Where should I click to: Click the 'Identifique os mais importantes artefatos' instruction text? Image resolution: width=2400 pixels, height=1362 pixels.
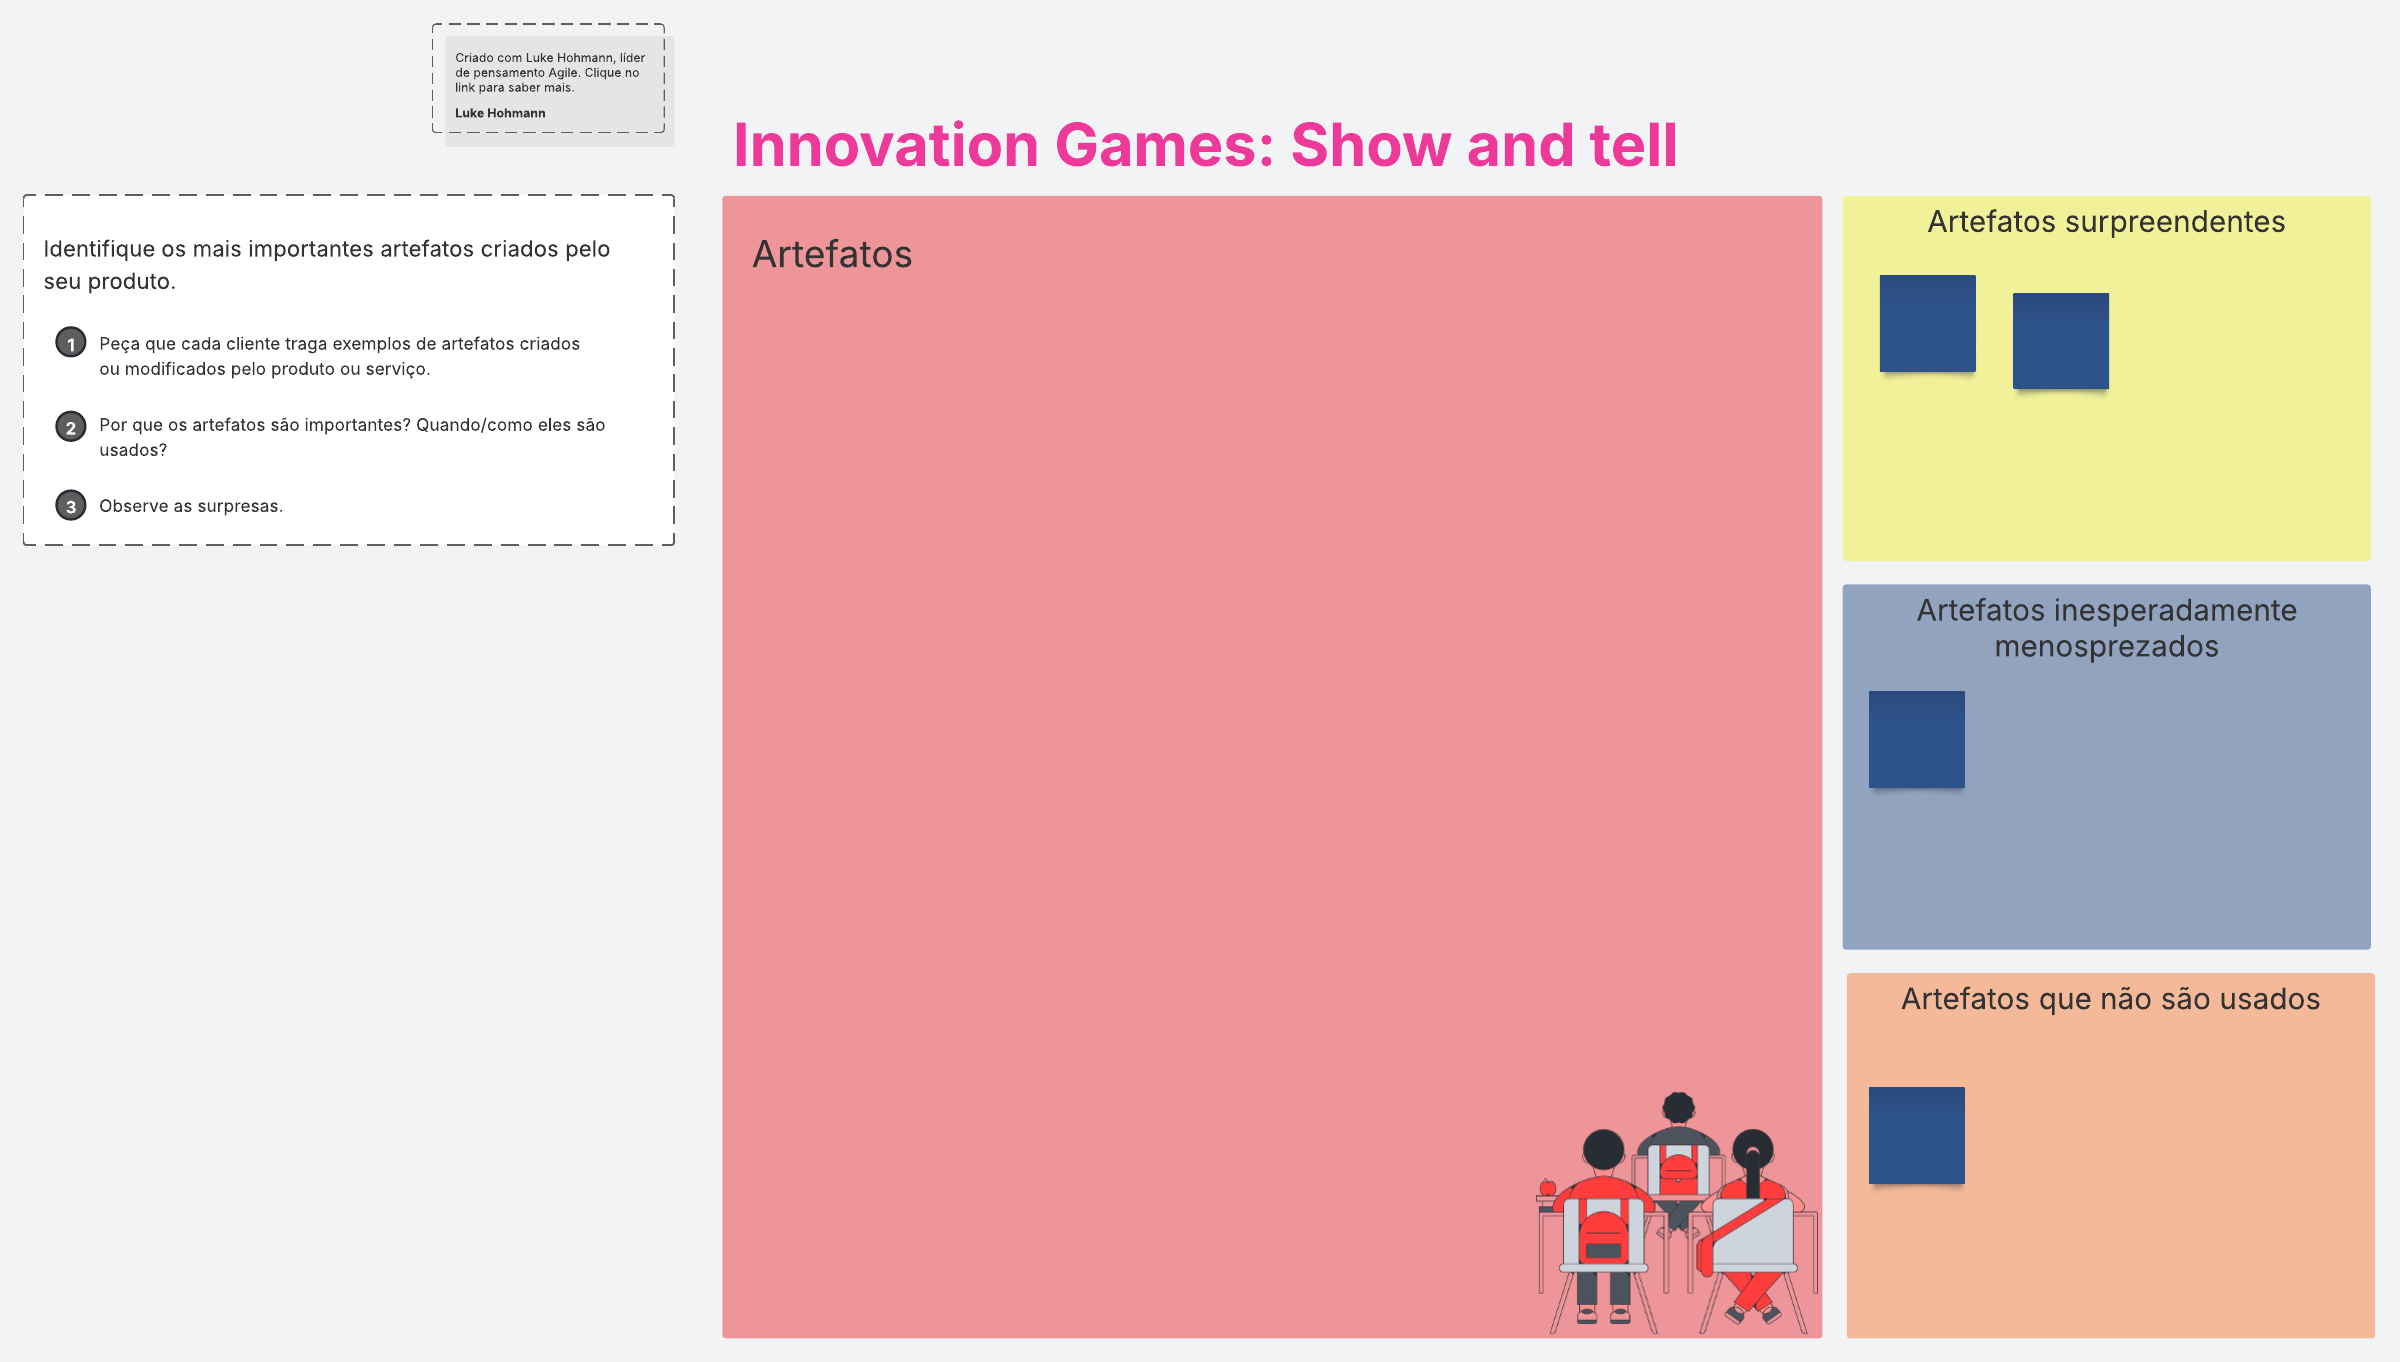pyautogui.click(x=327, y=265)
